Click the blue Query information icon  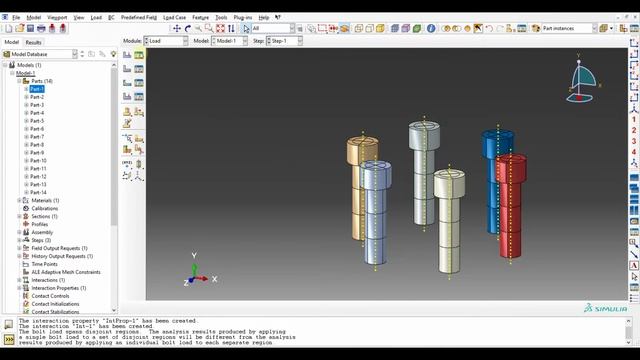pyautogui.click(x=431, y=28)
